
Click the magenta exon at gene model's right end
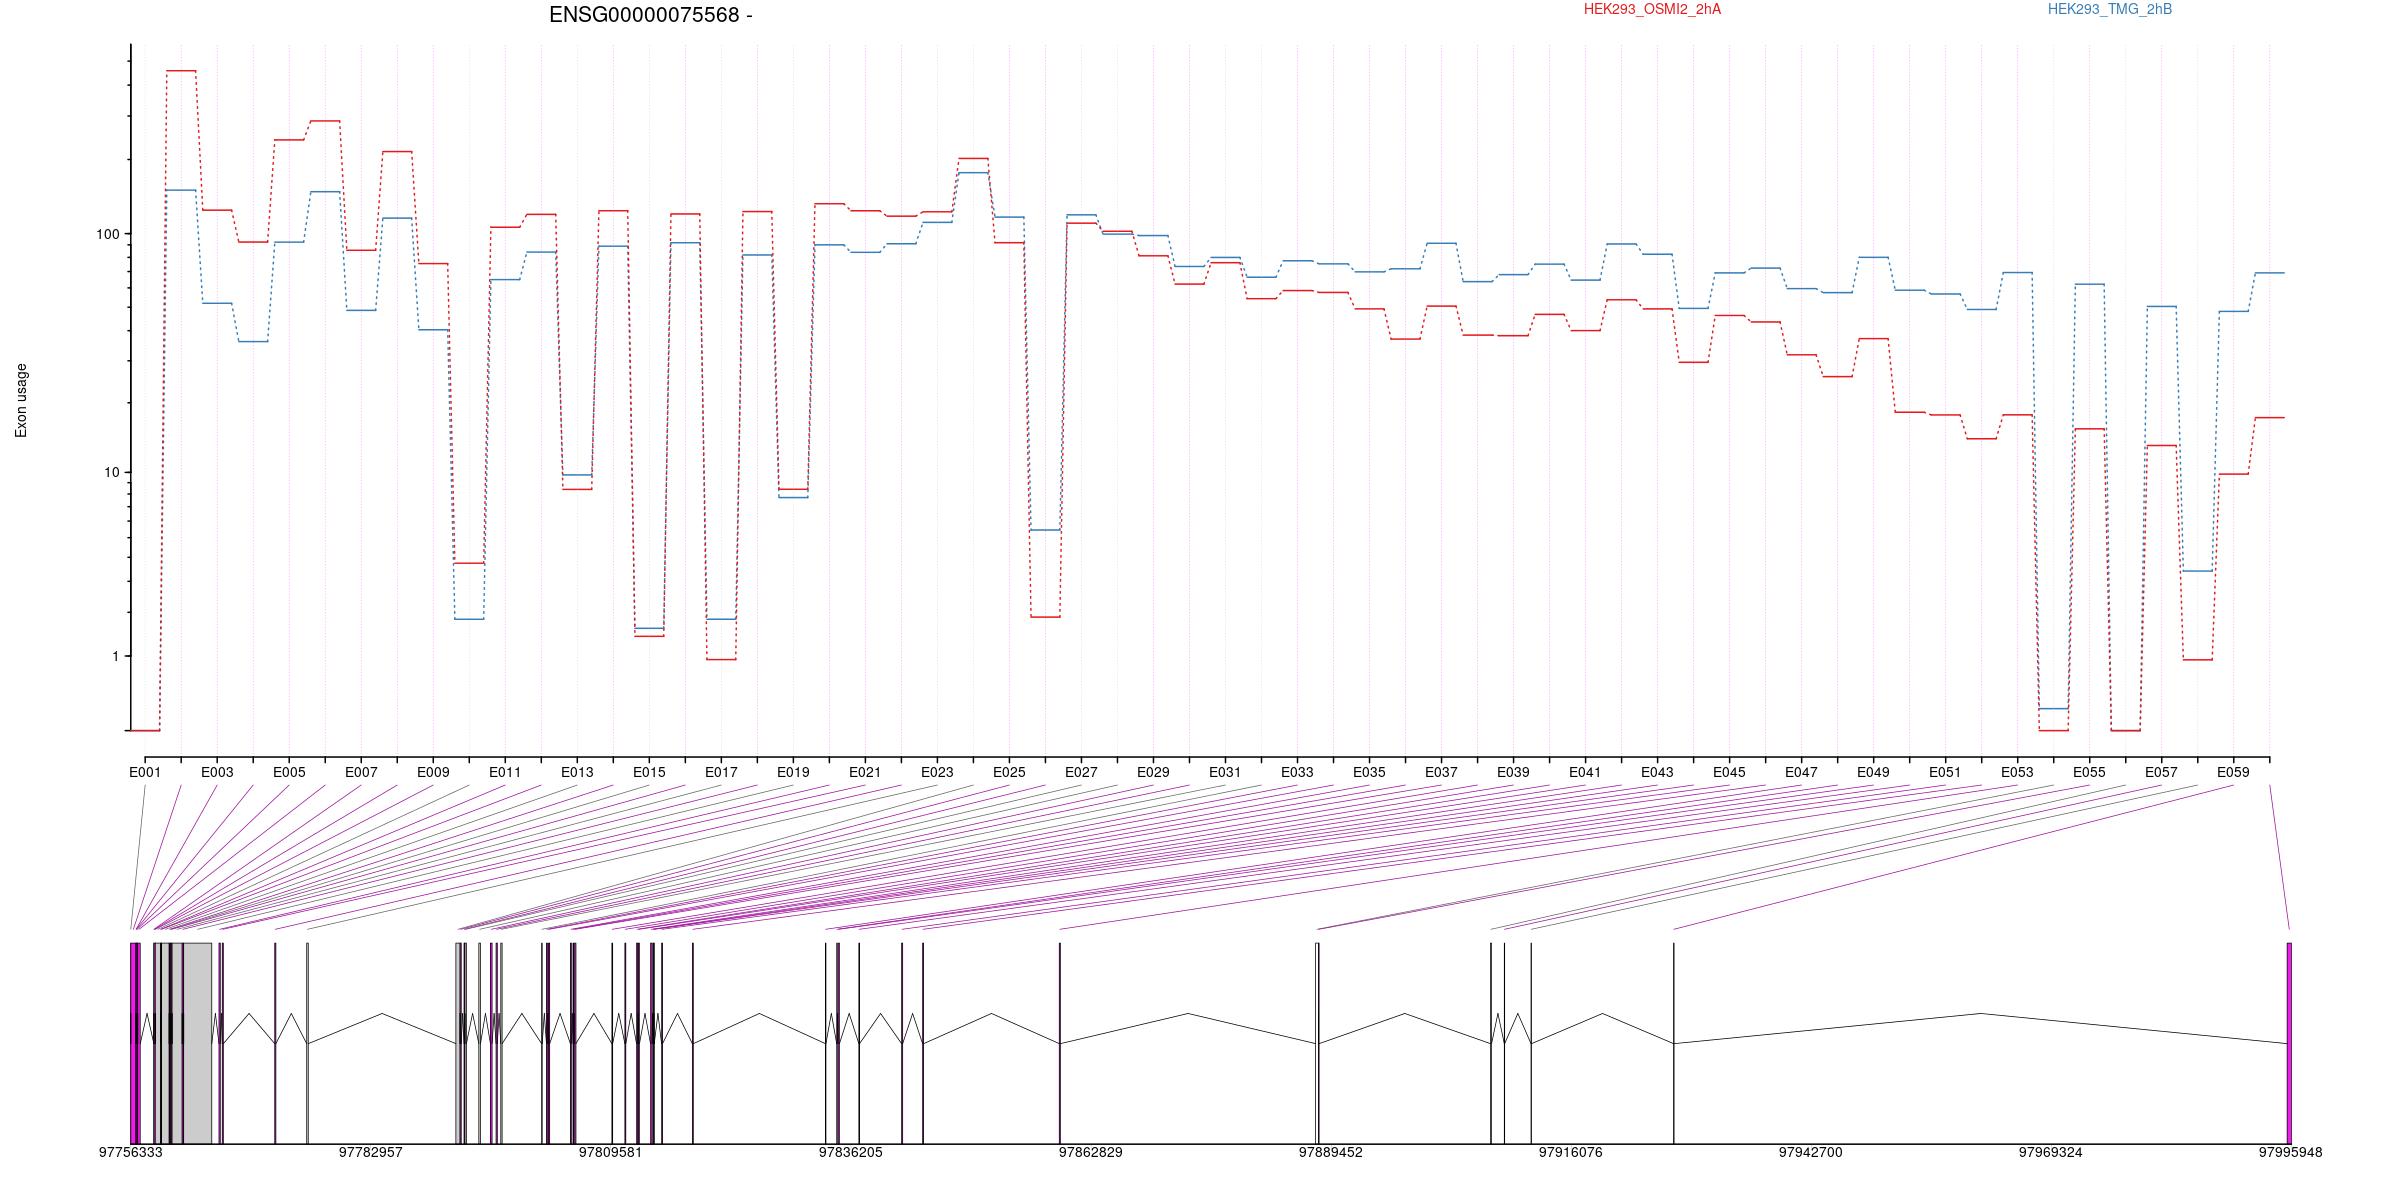point(2289,1043)
